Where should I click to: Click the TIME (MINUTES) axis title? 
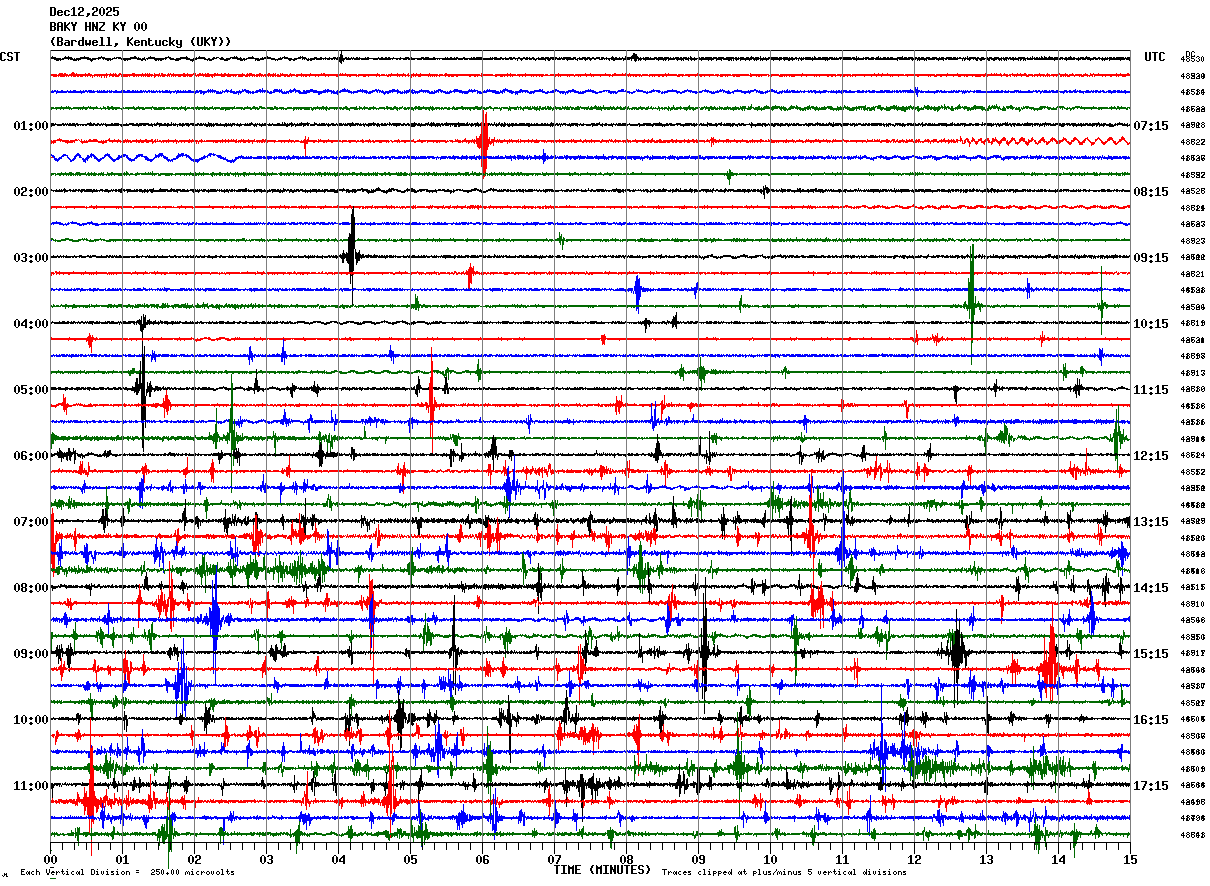(602, 870)
